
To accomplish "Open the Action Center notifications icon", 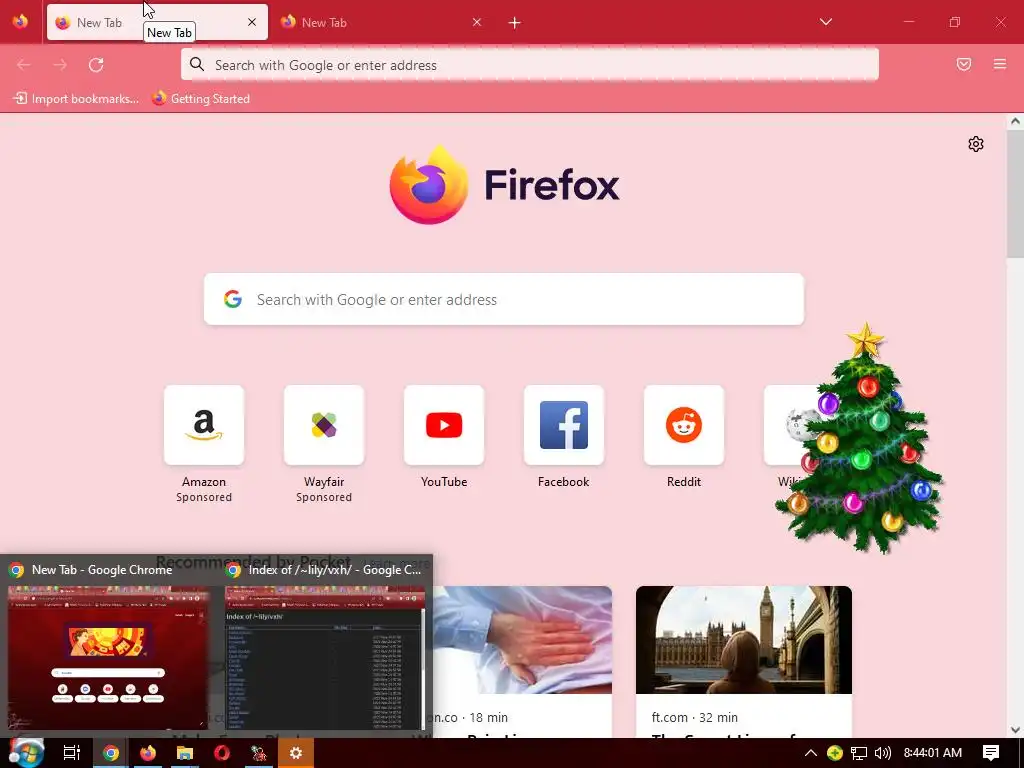I will [991, 753].
